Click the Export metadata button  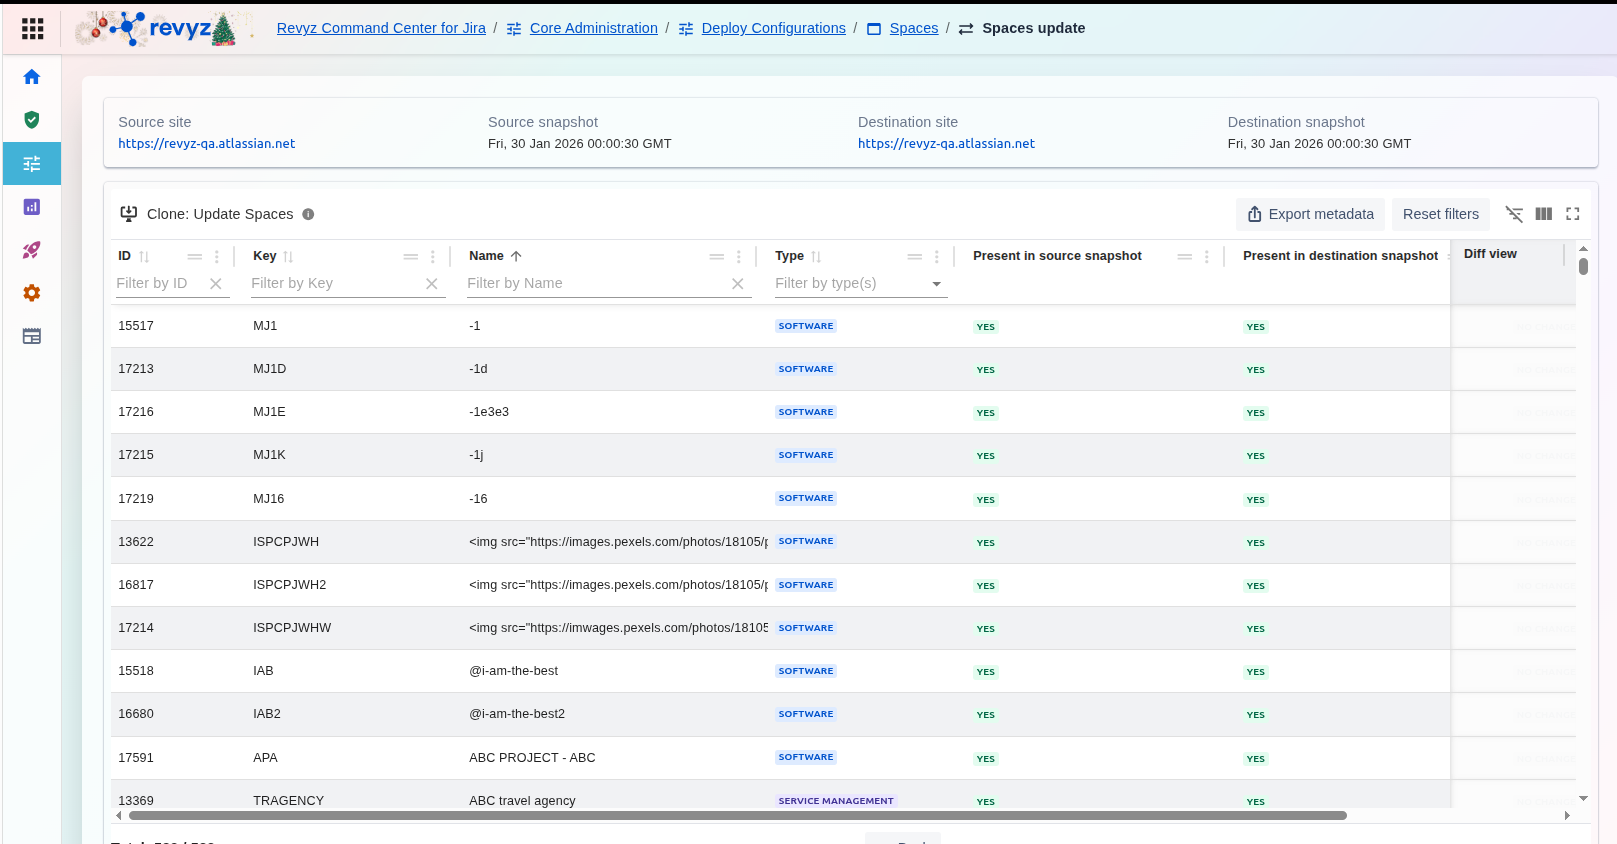(1310, 214)
